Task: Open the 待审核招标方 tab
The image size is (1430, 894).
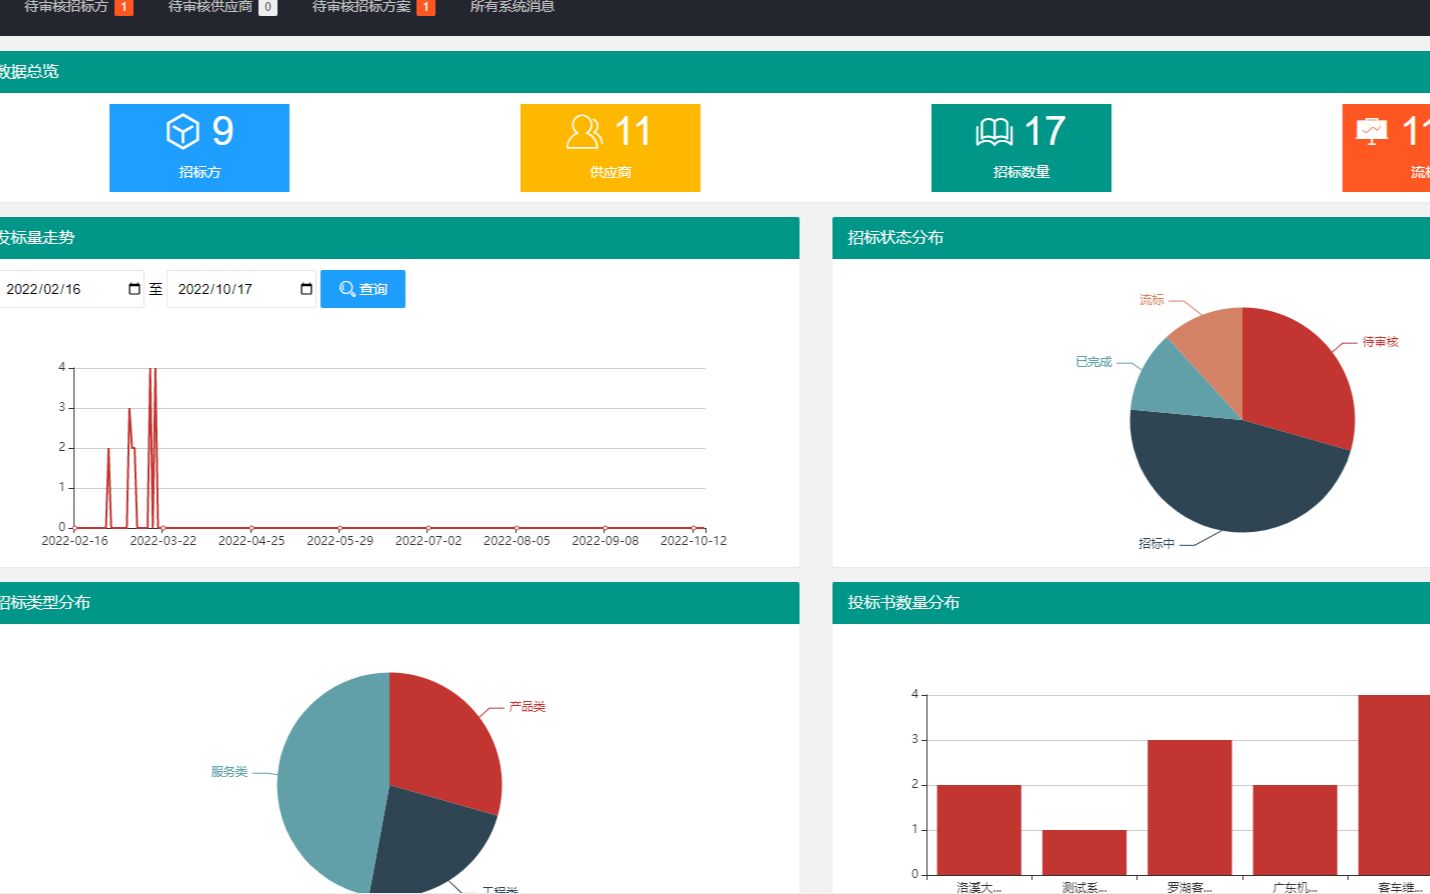Action: [x=78, y=7]
